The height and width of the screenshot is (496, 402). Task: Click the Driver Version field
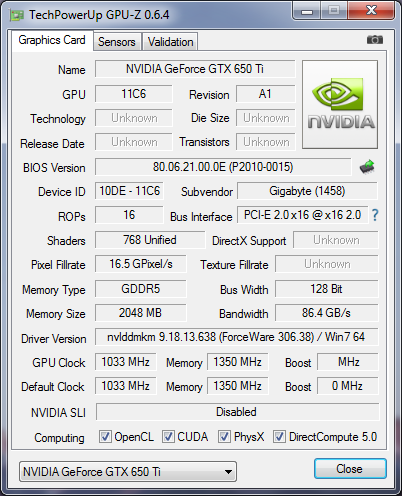[236, 337]
